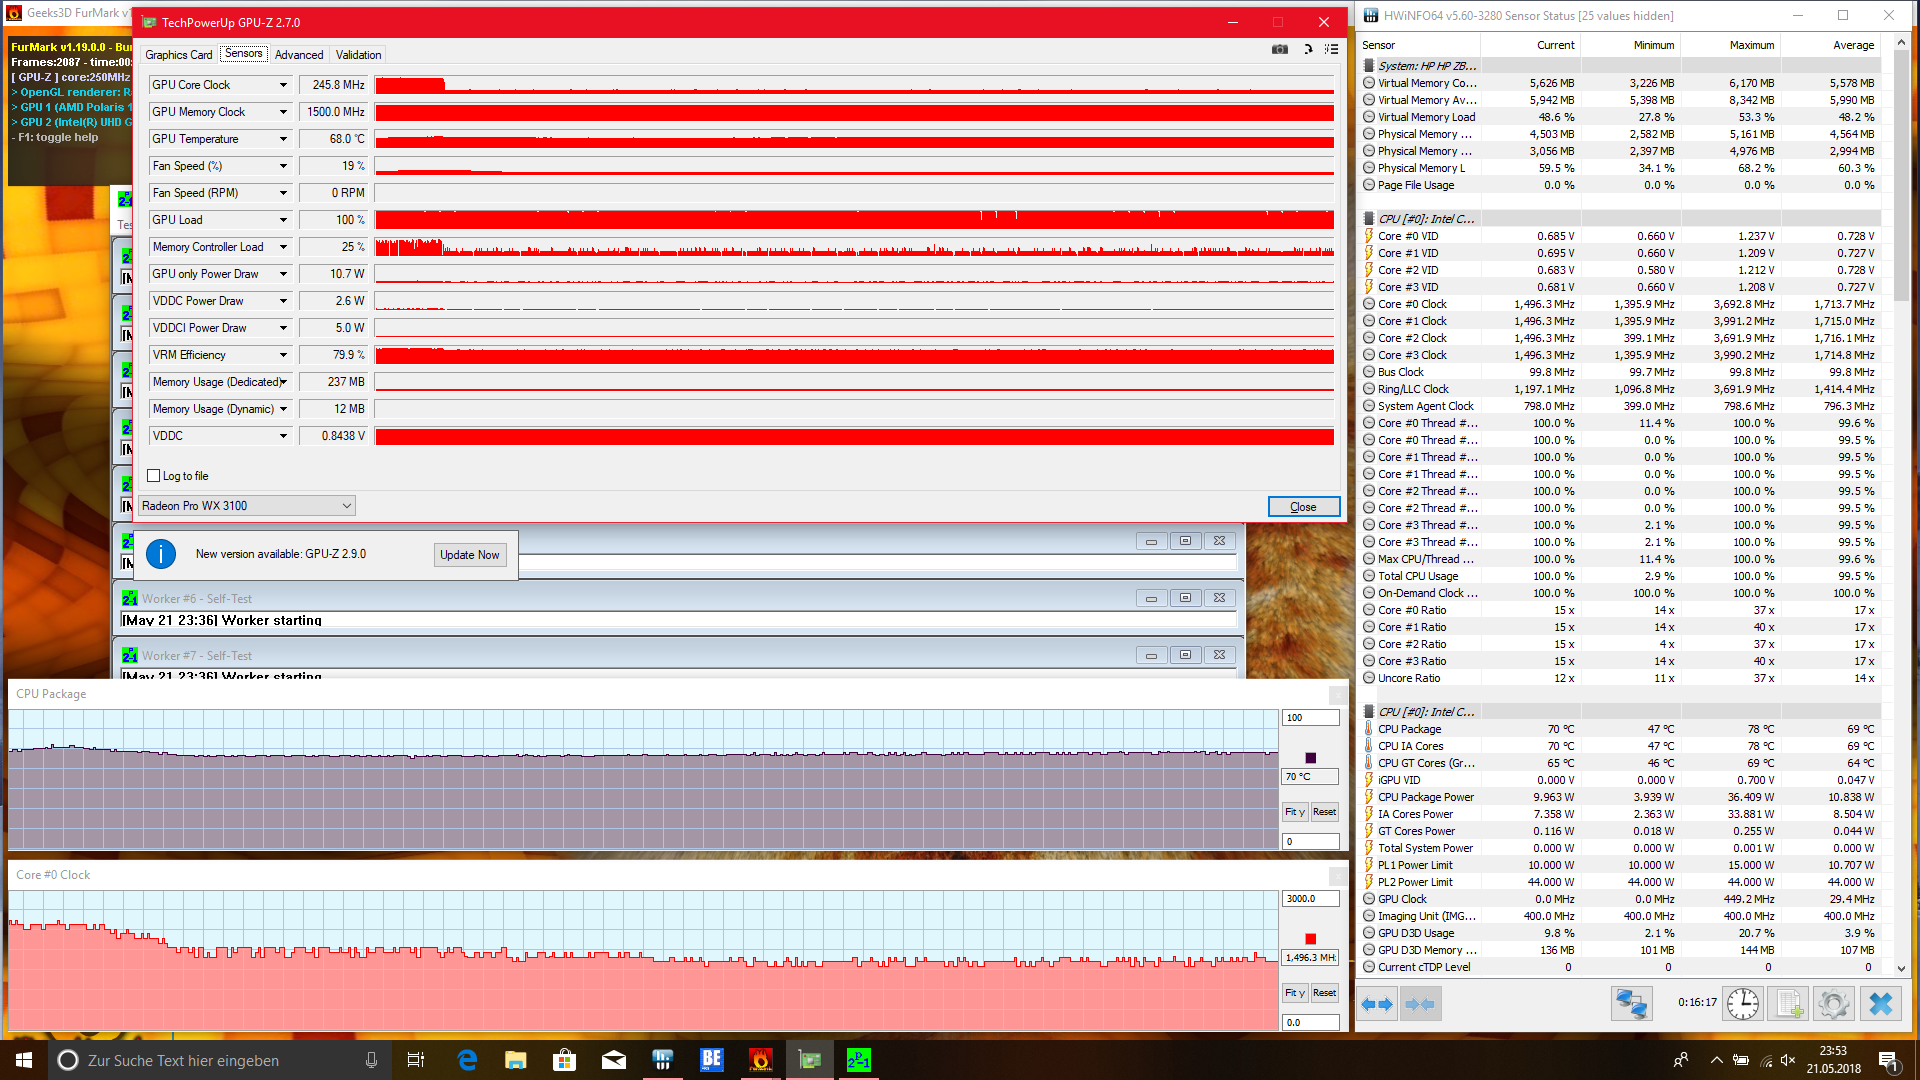This screenshot has width=1920, height=1080.
Task: Pick the CPU Package graph purple color swatch
Action: tap(1311, 758)
